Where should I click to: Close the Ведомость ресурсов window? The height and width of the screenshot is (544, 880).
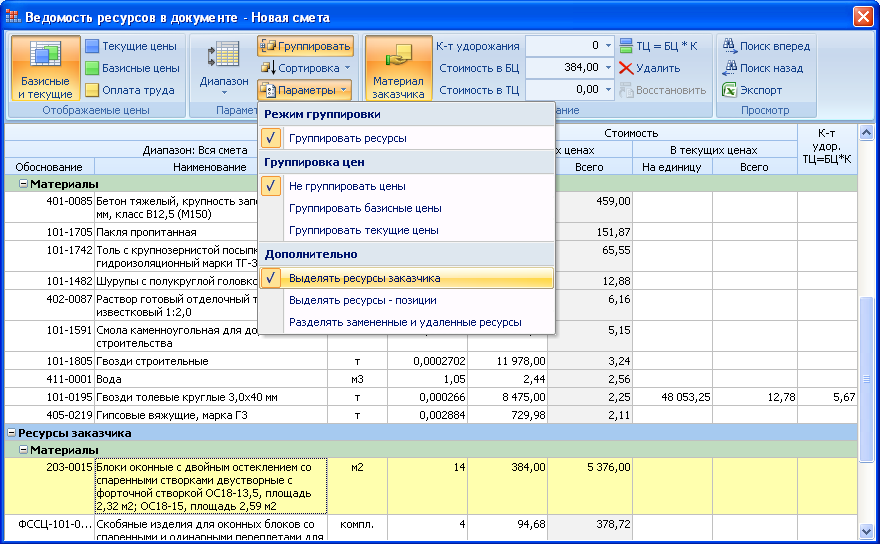pos(863,16)
